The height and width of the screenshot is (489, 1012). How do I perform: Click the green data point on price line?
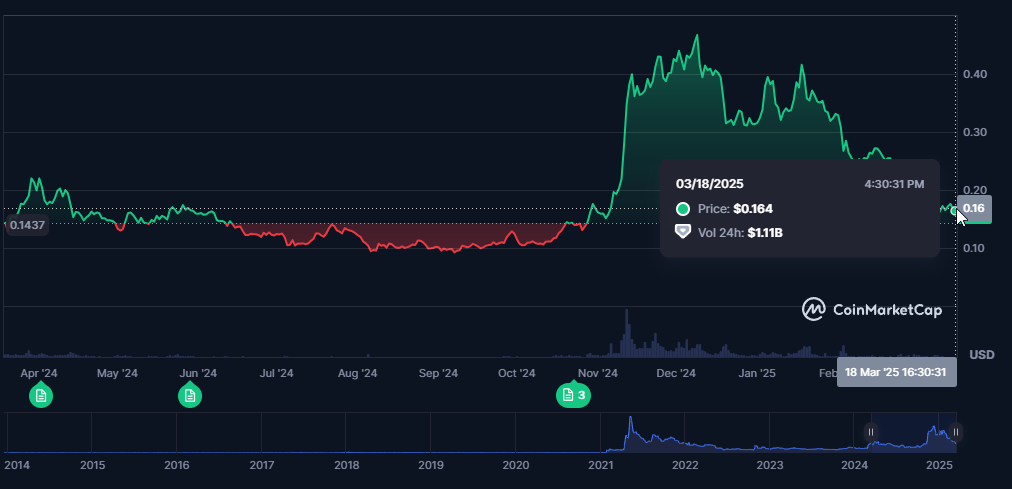pyautogui.click(x=955, y=210)
